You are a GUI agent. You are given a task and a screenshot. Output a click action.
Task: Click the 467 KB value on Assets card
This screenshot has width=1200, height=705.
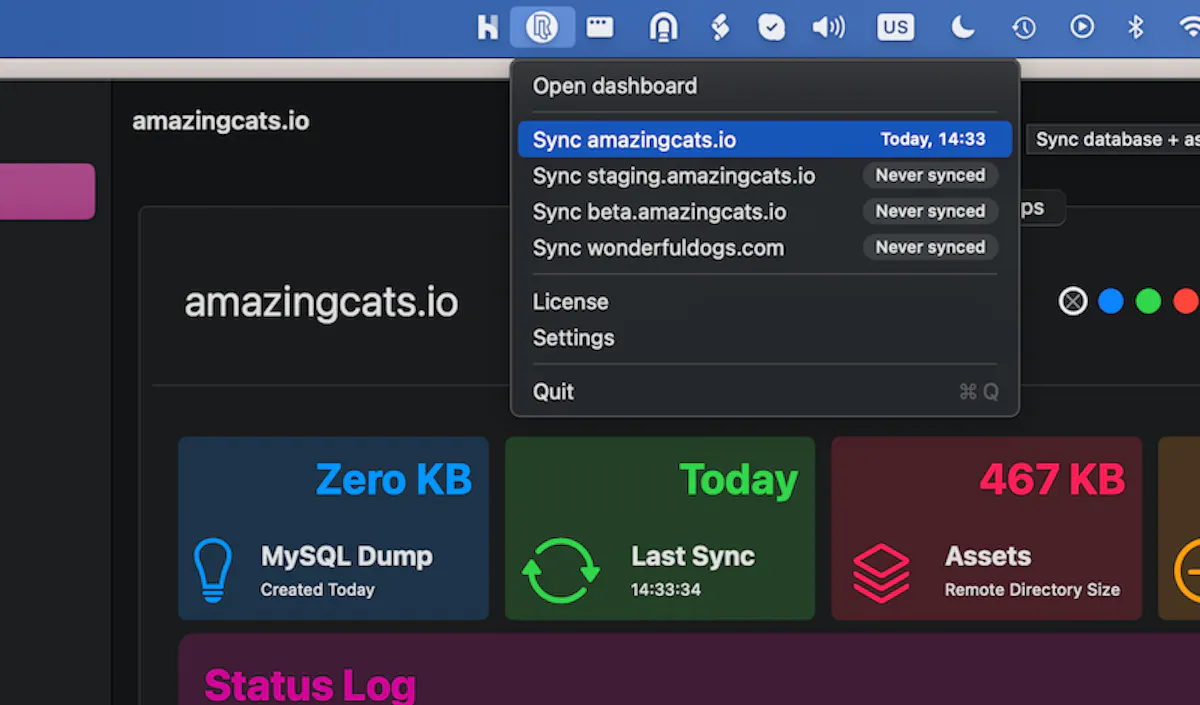tap(1053, 480)
